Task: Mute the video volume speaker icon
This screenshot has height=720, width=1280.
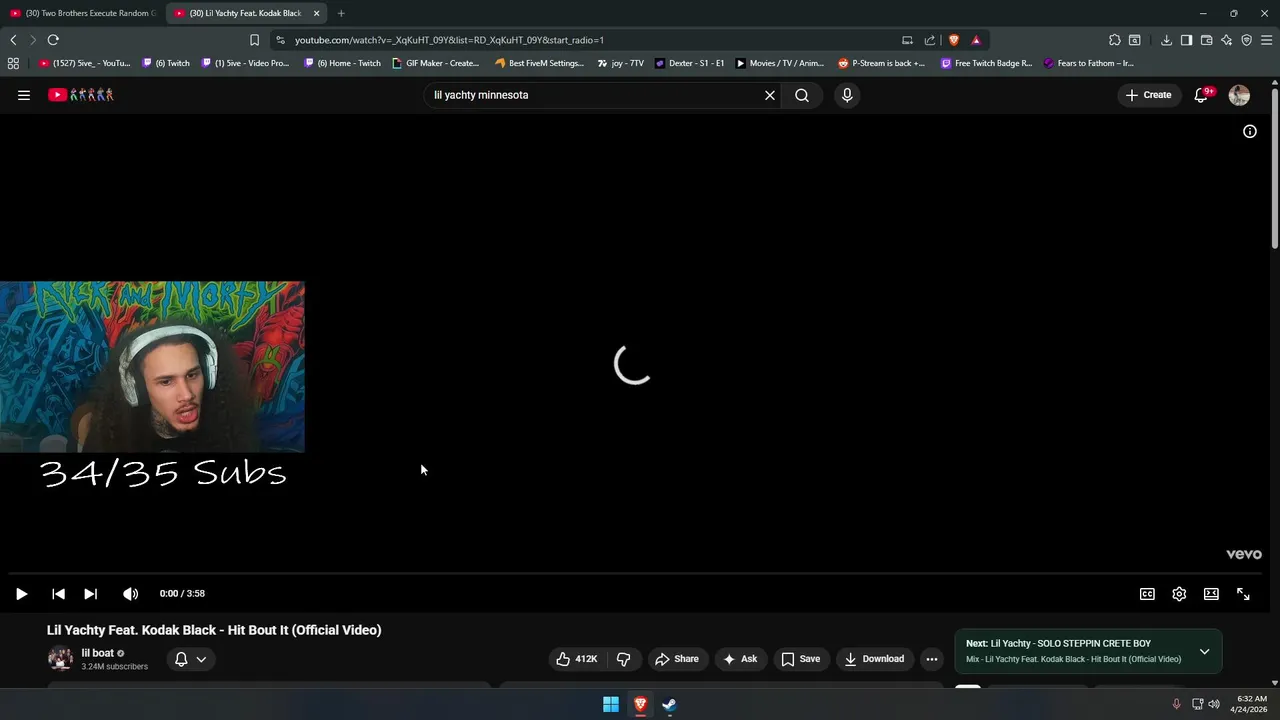Action: point(131,594)
